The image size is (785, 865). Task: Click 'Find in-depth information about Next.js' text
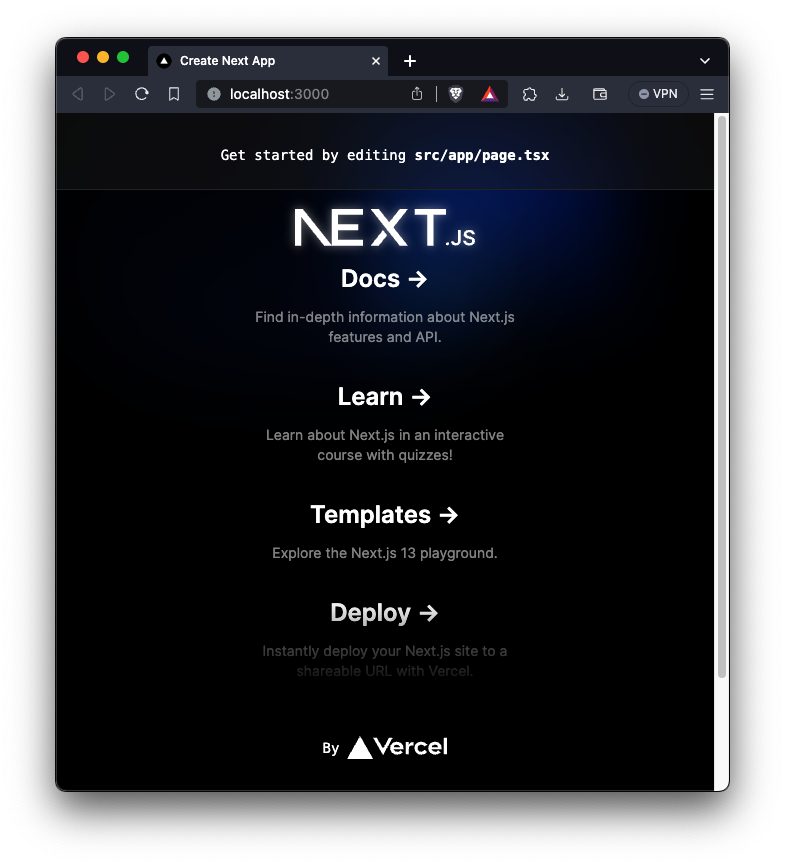click(x=385, y=317)
